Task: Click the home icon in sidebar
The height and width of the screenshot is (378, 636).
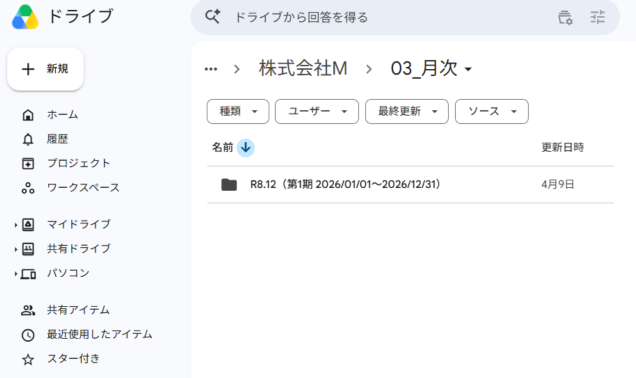Action: (28, 115)
